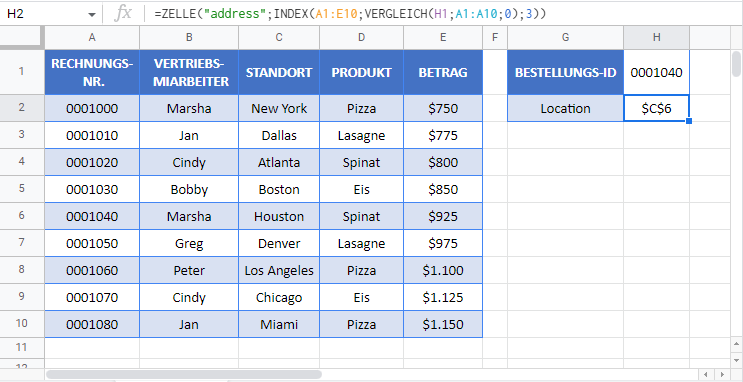
Task: Select invoice number 0001080
Action: pyautogui.click(x=92, y=324)
